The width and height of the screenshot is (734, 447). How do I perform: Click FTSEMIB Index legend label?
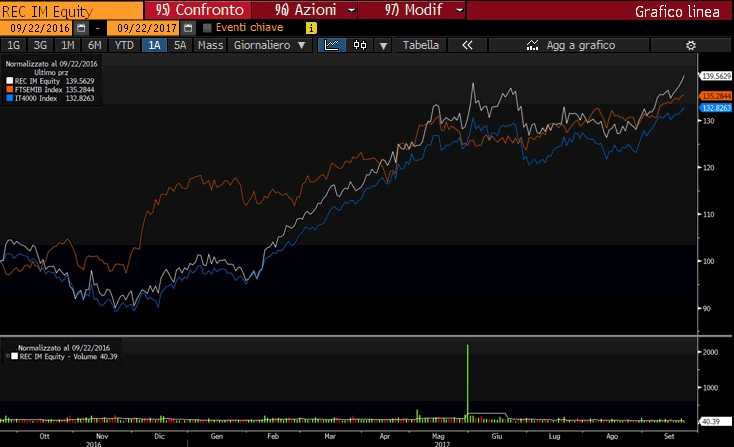click(38, 89)
